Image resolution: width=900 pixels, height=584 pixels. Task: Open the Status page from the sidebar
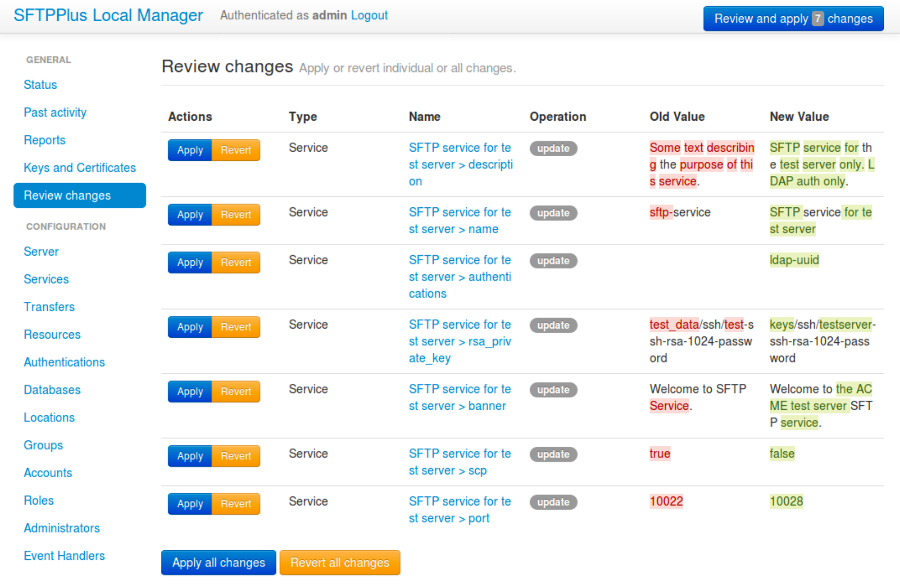coord(40,84)
